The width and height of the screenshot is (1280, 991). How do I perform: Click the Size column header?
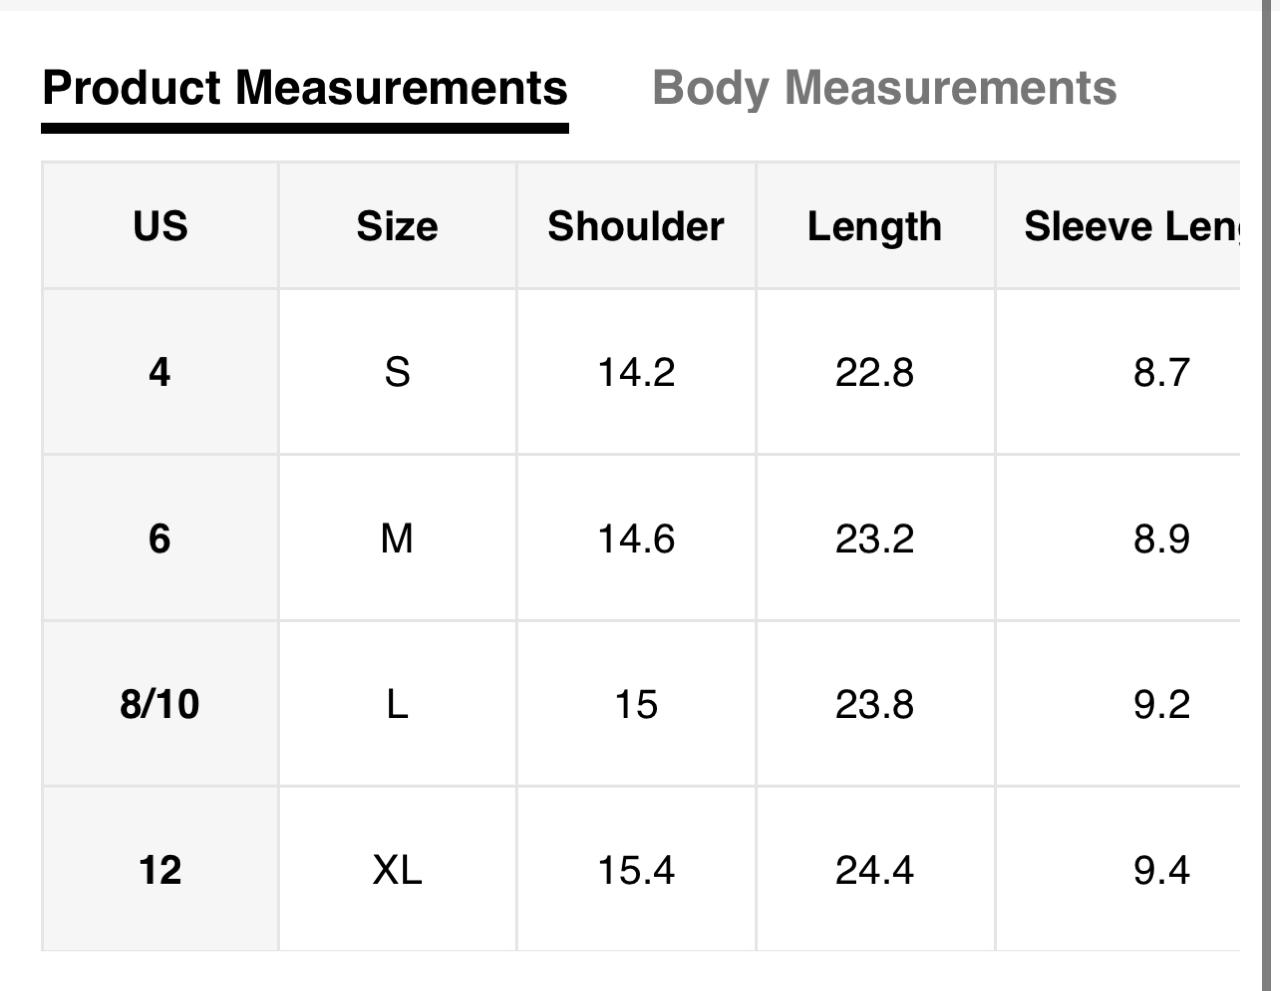coord(397,226)
